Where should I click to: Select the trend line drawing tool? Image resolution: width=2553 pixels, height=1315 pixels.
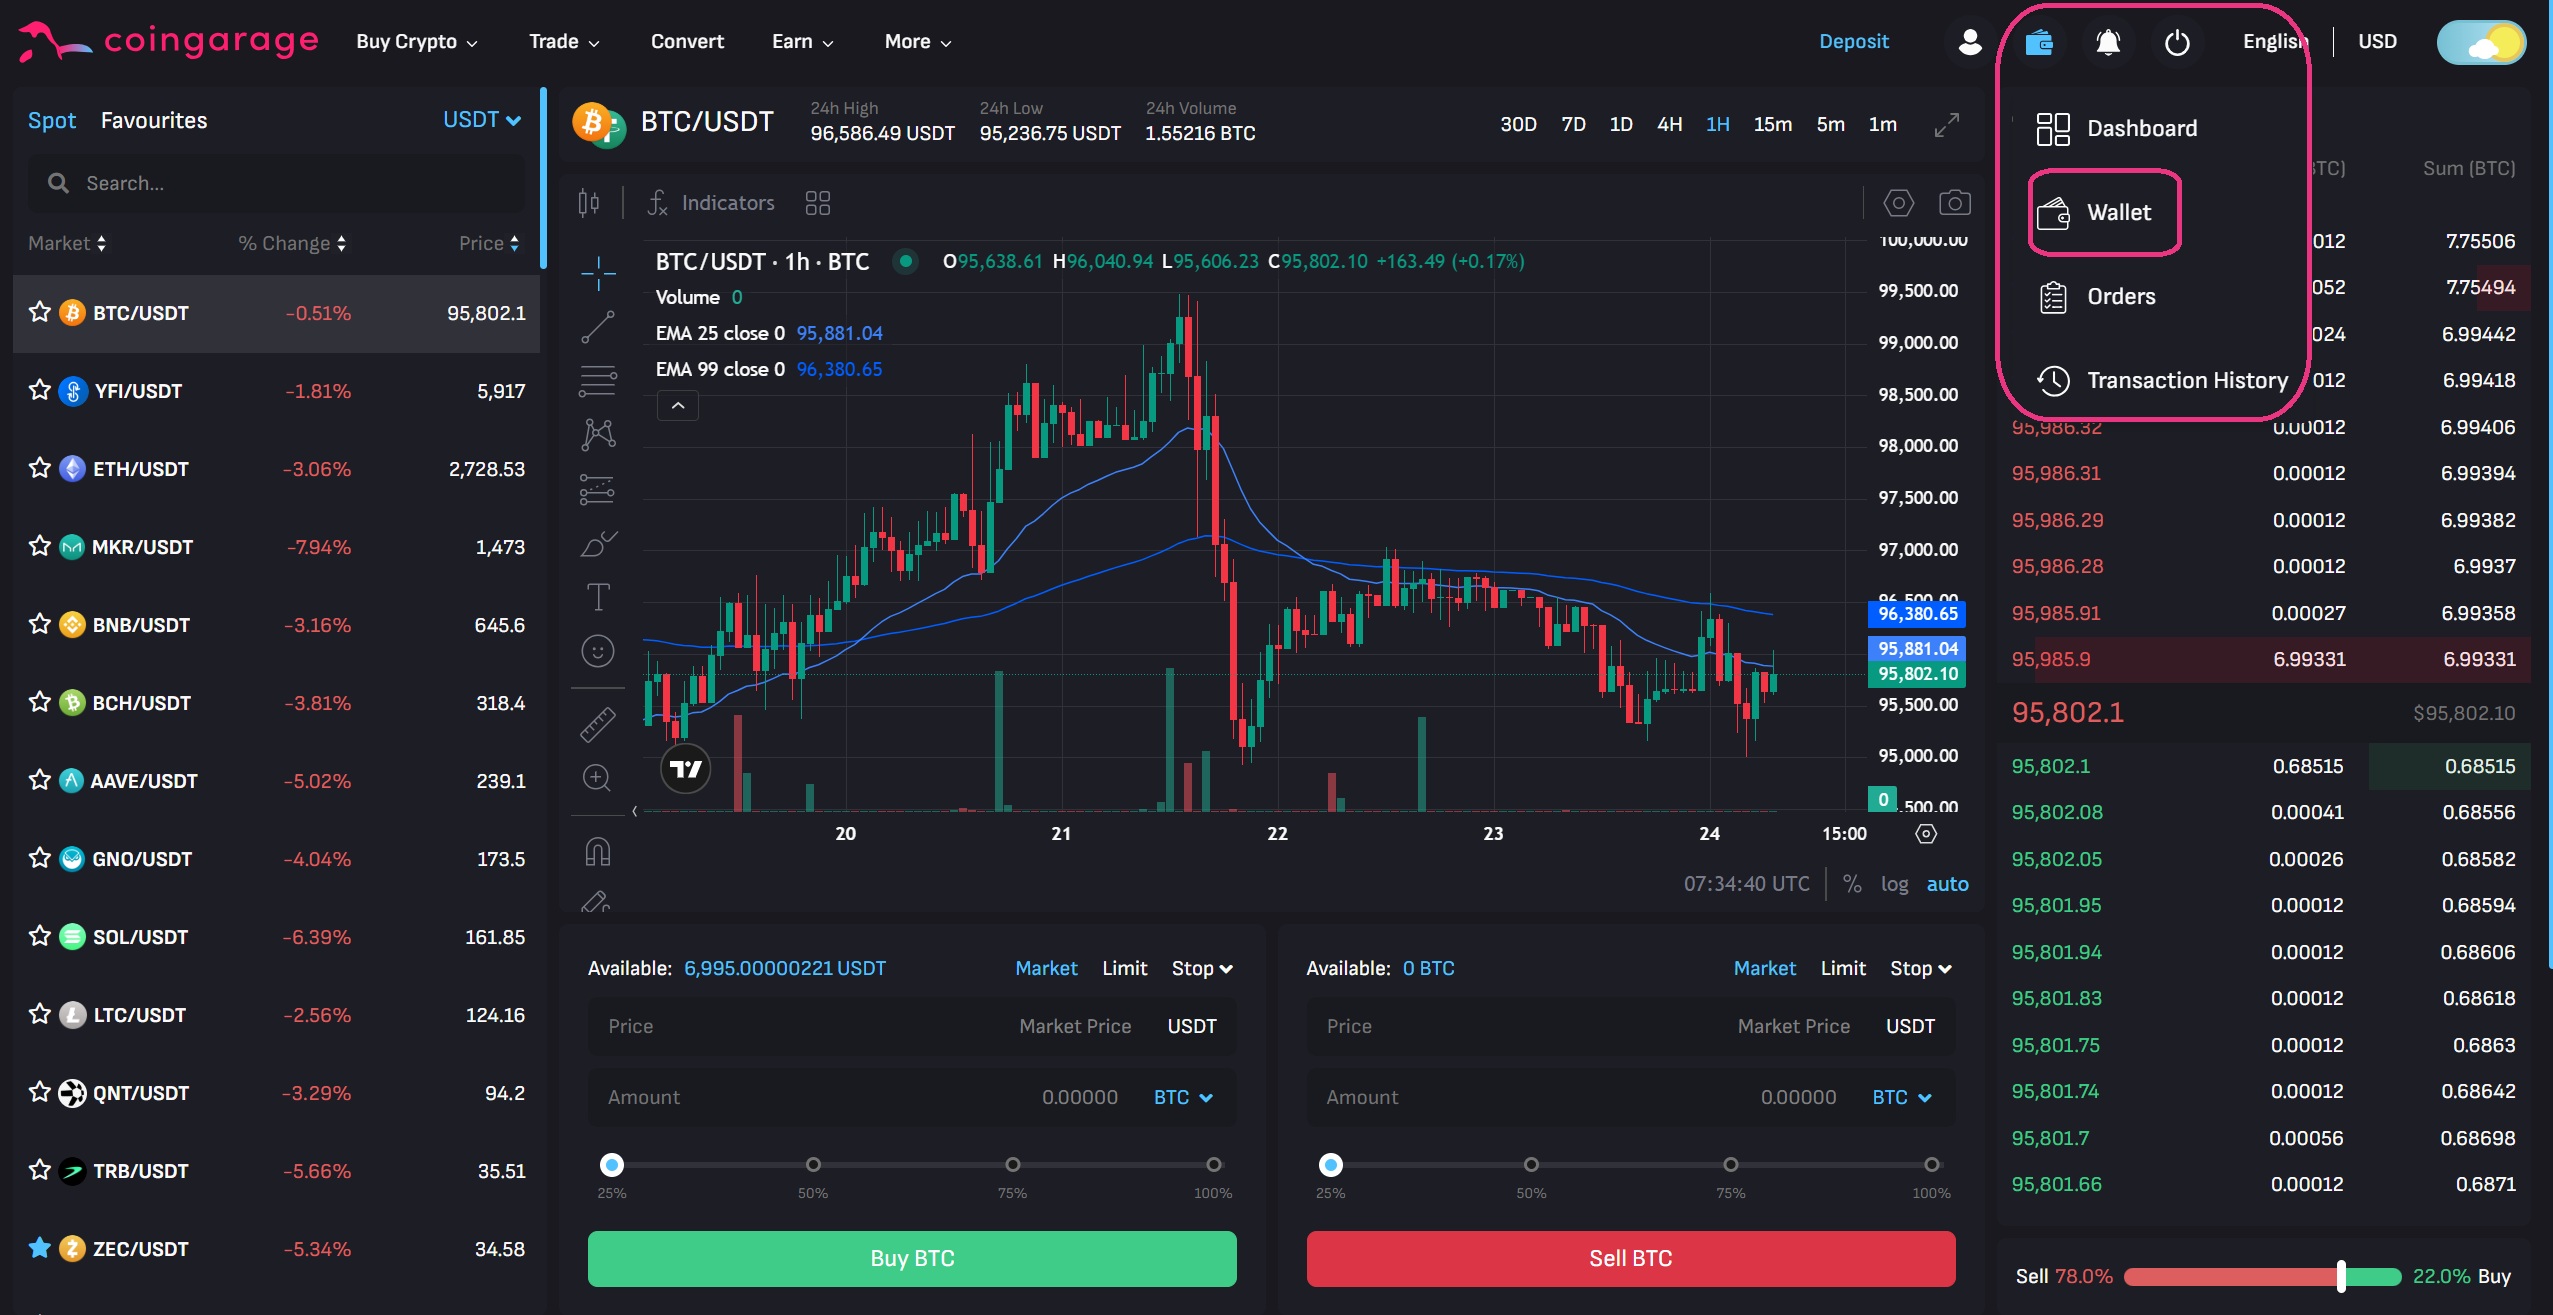(x=598, y=327)
